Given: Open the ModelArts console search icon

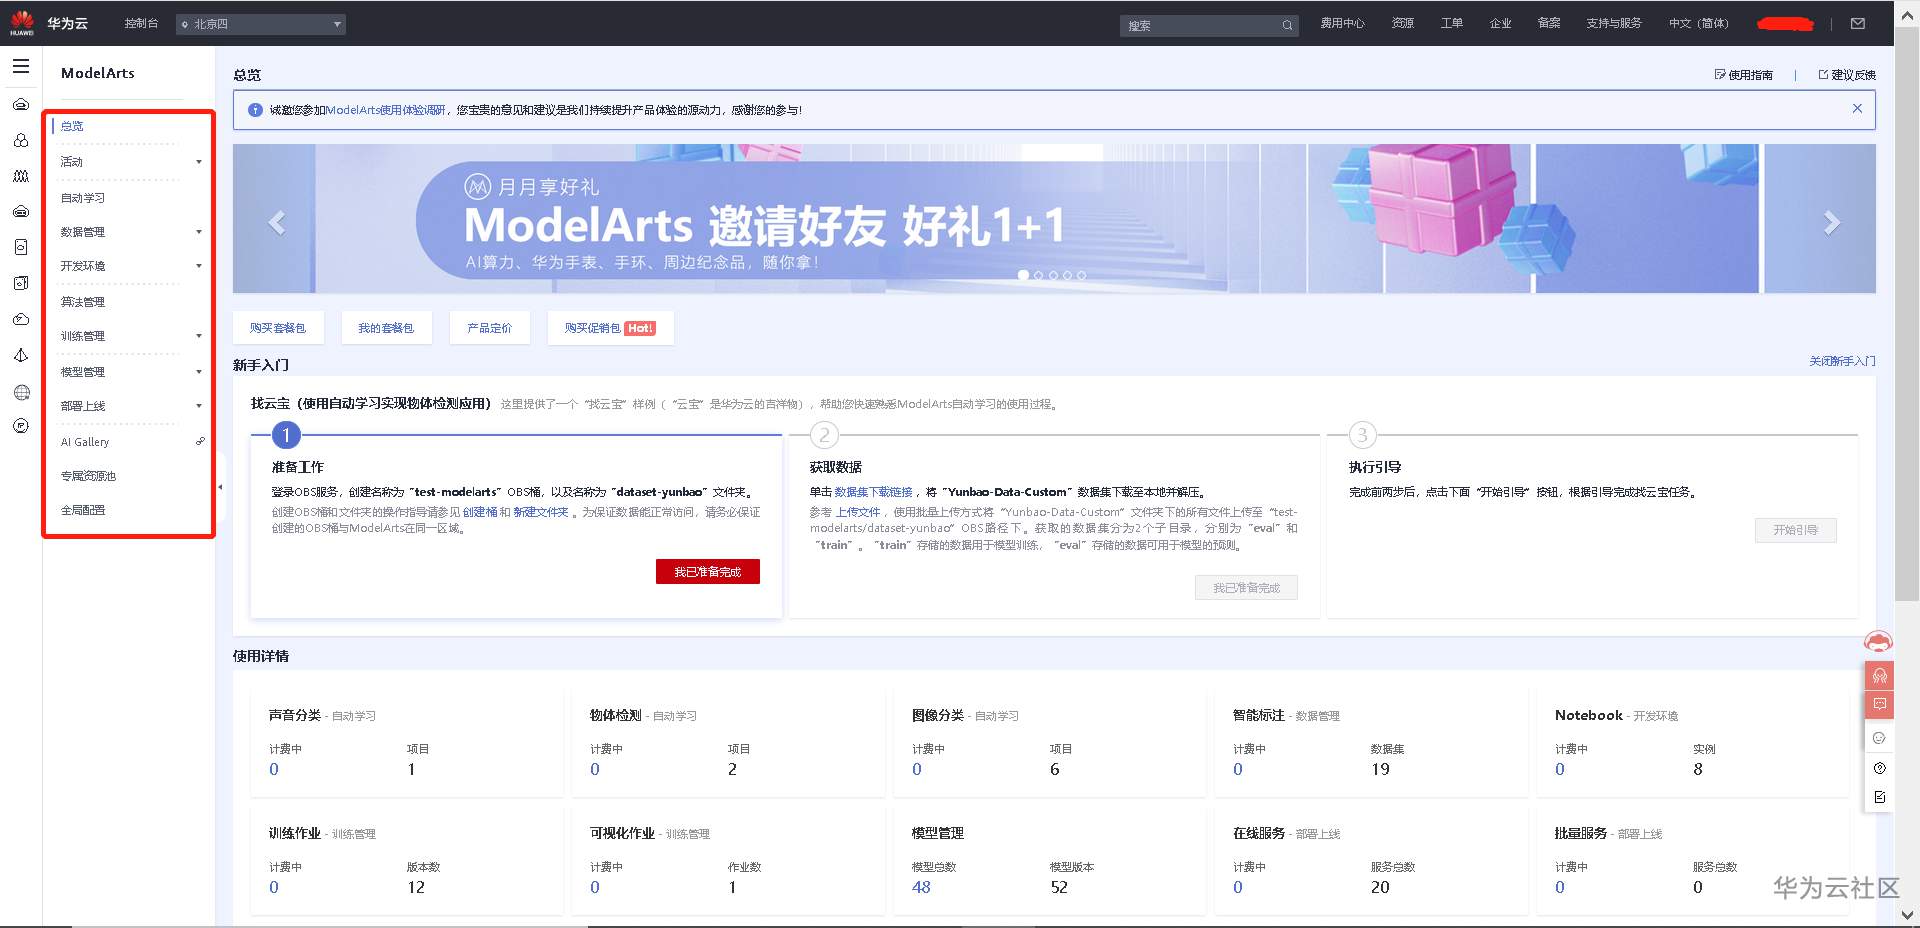Looking at the screenshot, I should click(1288, 25).
